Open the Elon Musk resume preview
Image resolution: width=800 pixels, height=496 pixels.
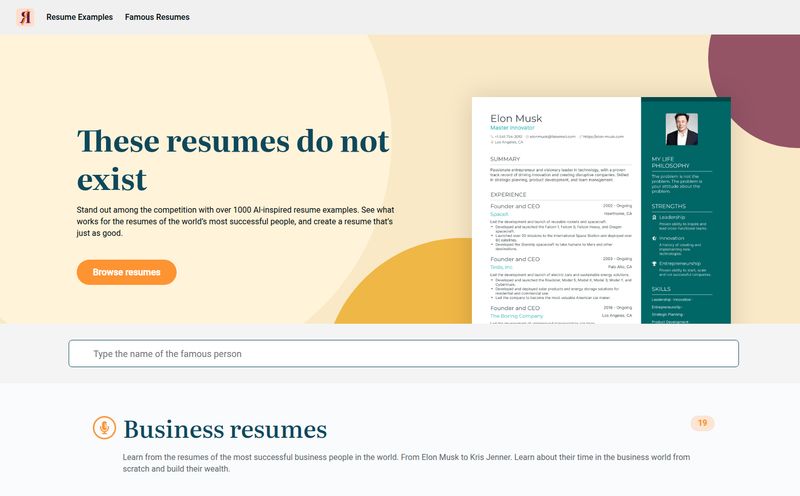click(601, 210)
